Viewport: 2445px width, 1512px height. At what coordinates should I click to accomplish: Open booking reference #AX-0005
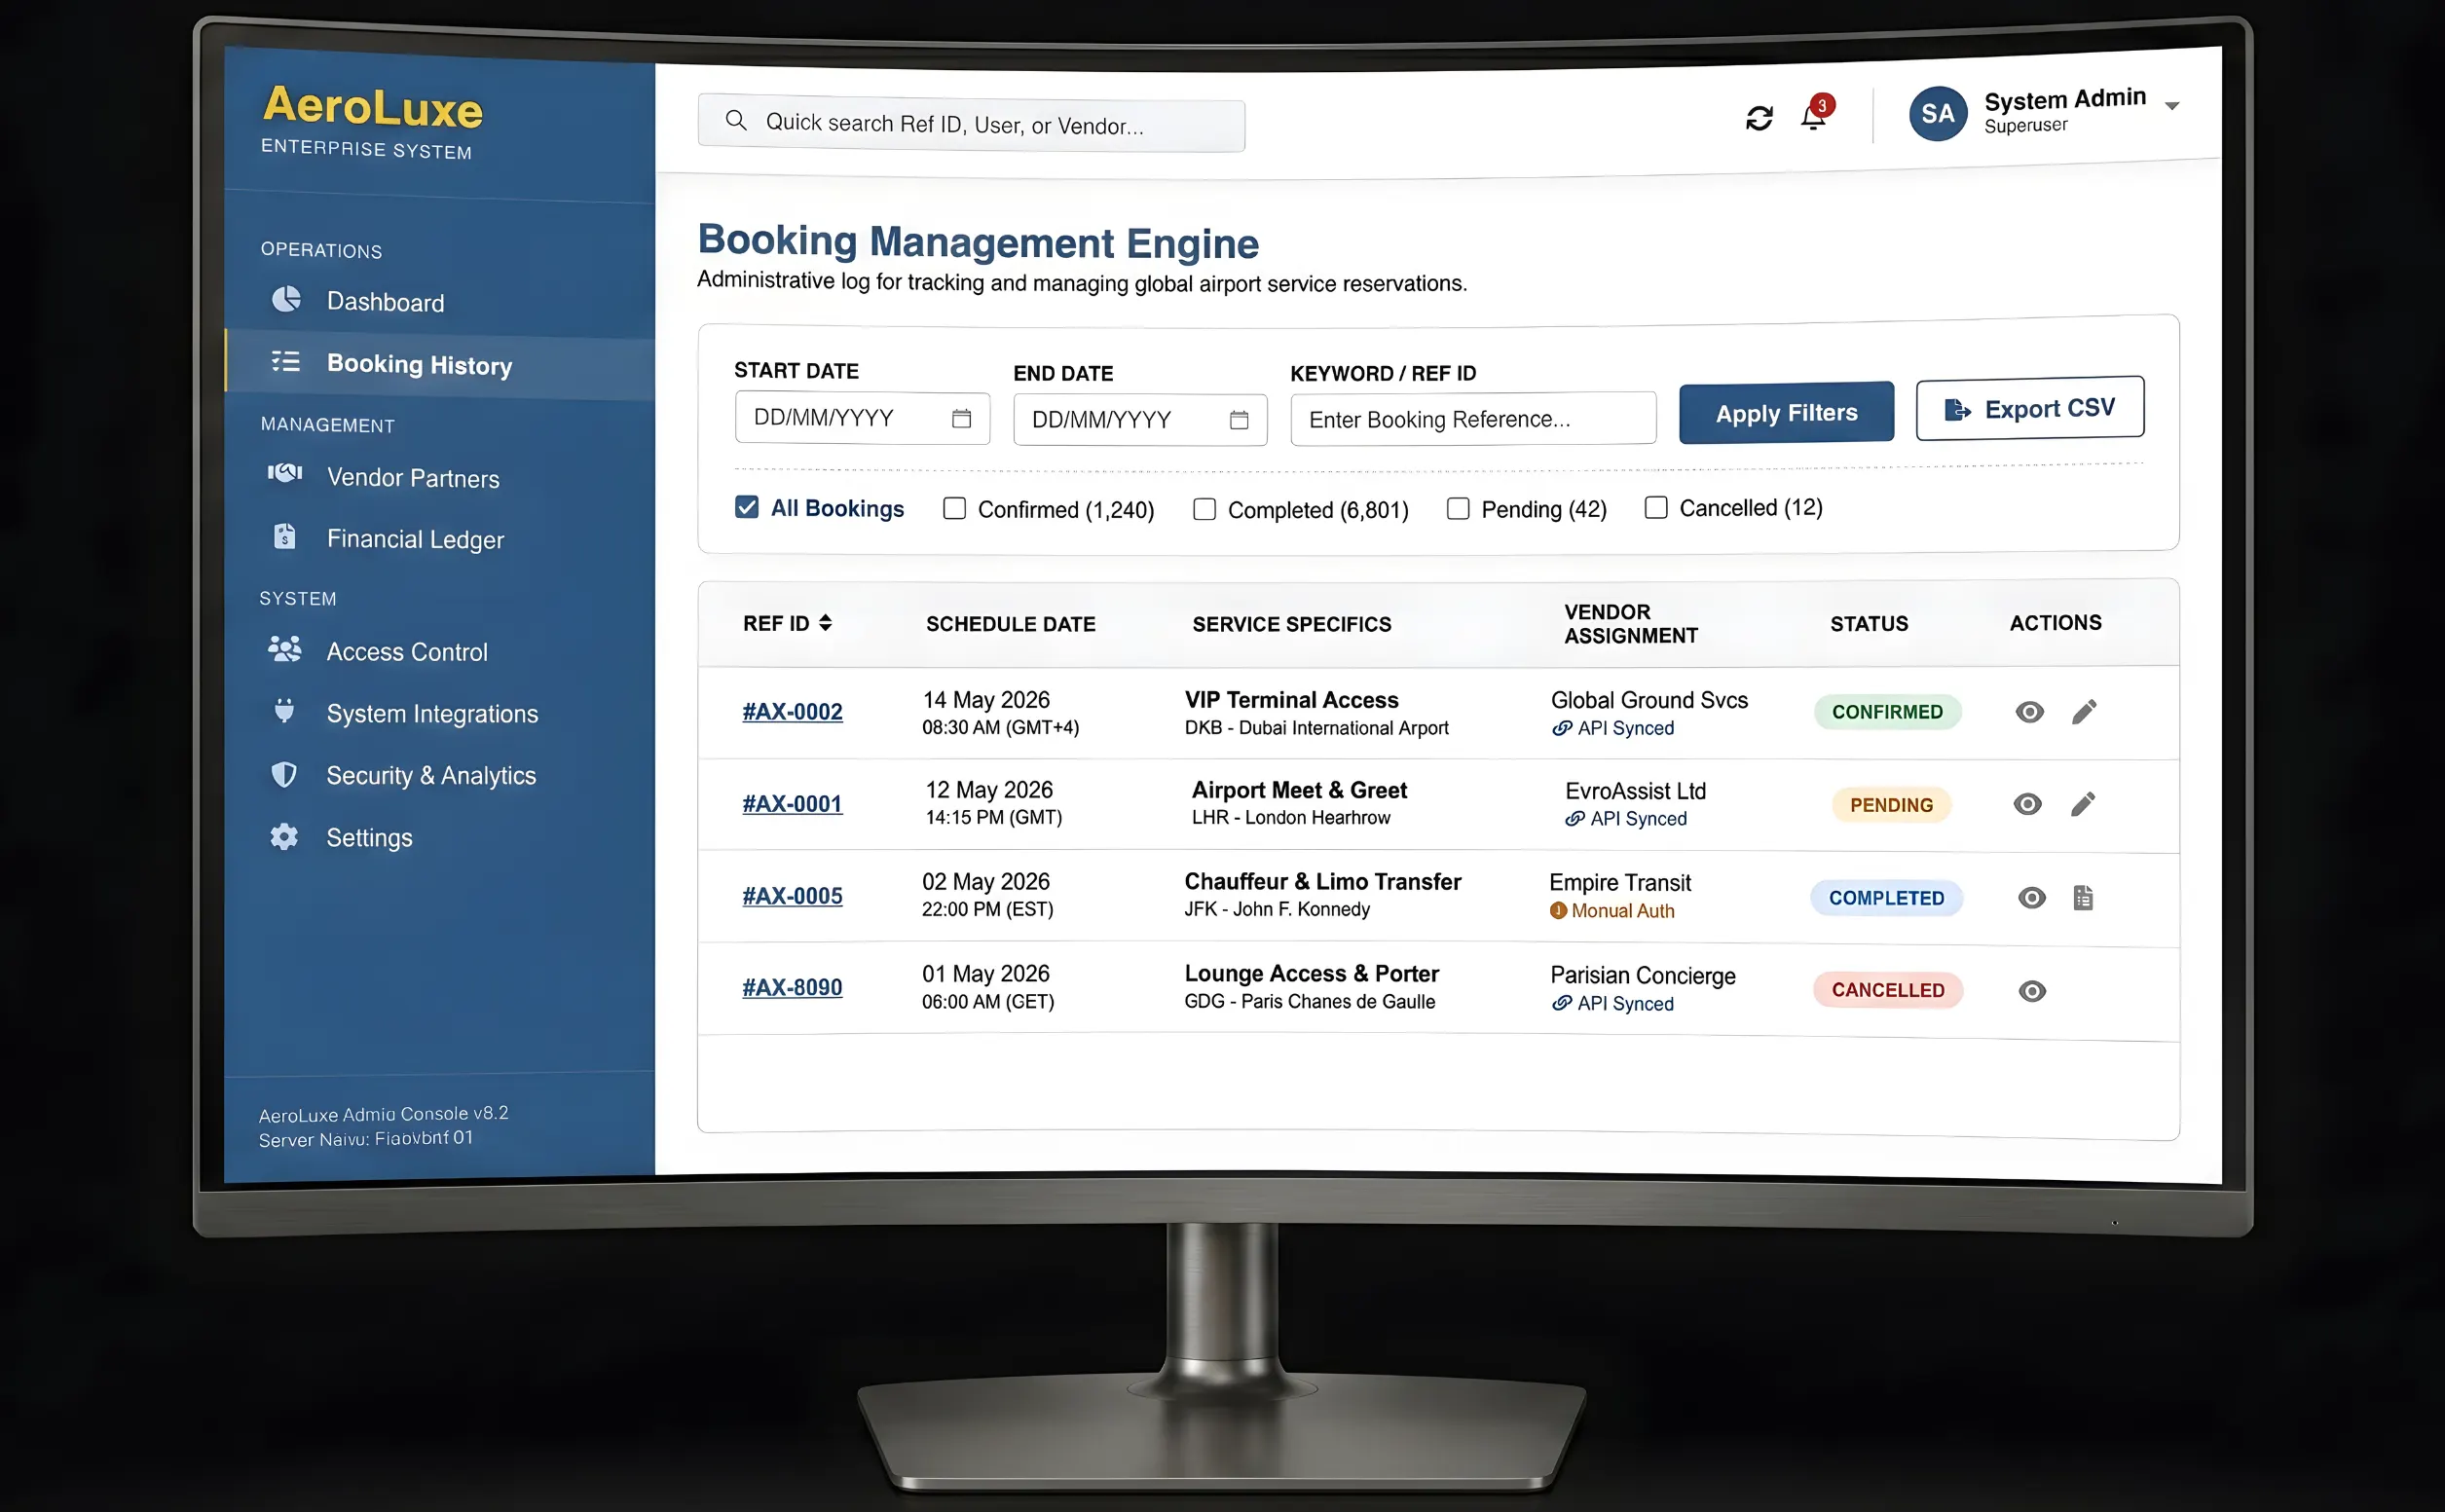tap(792, 896)
